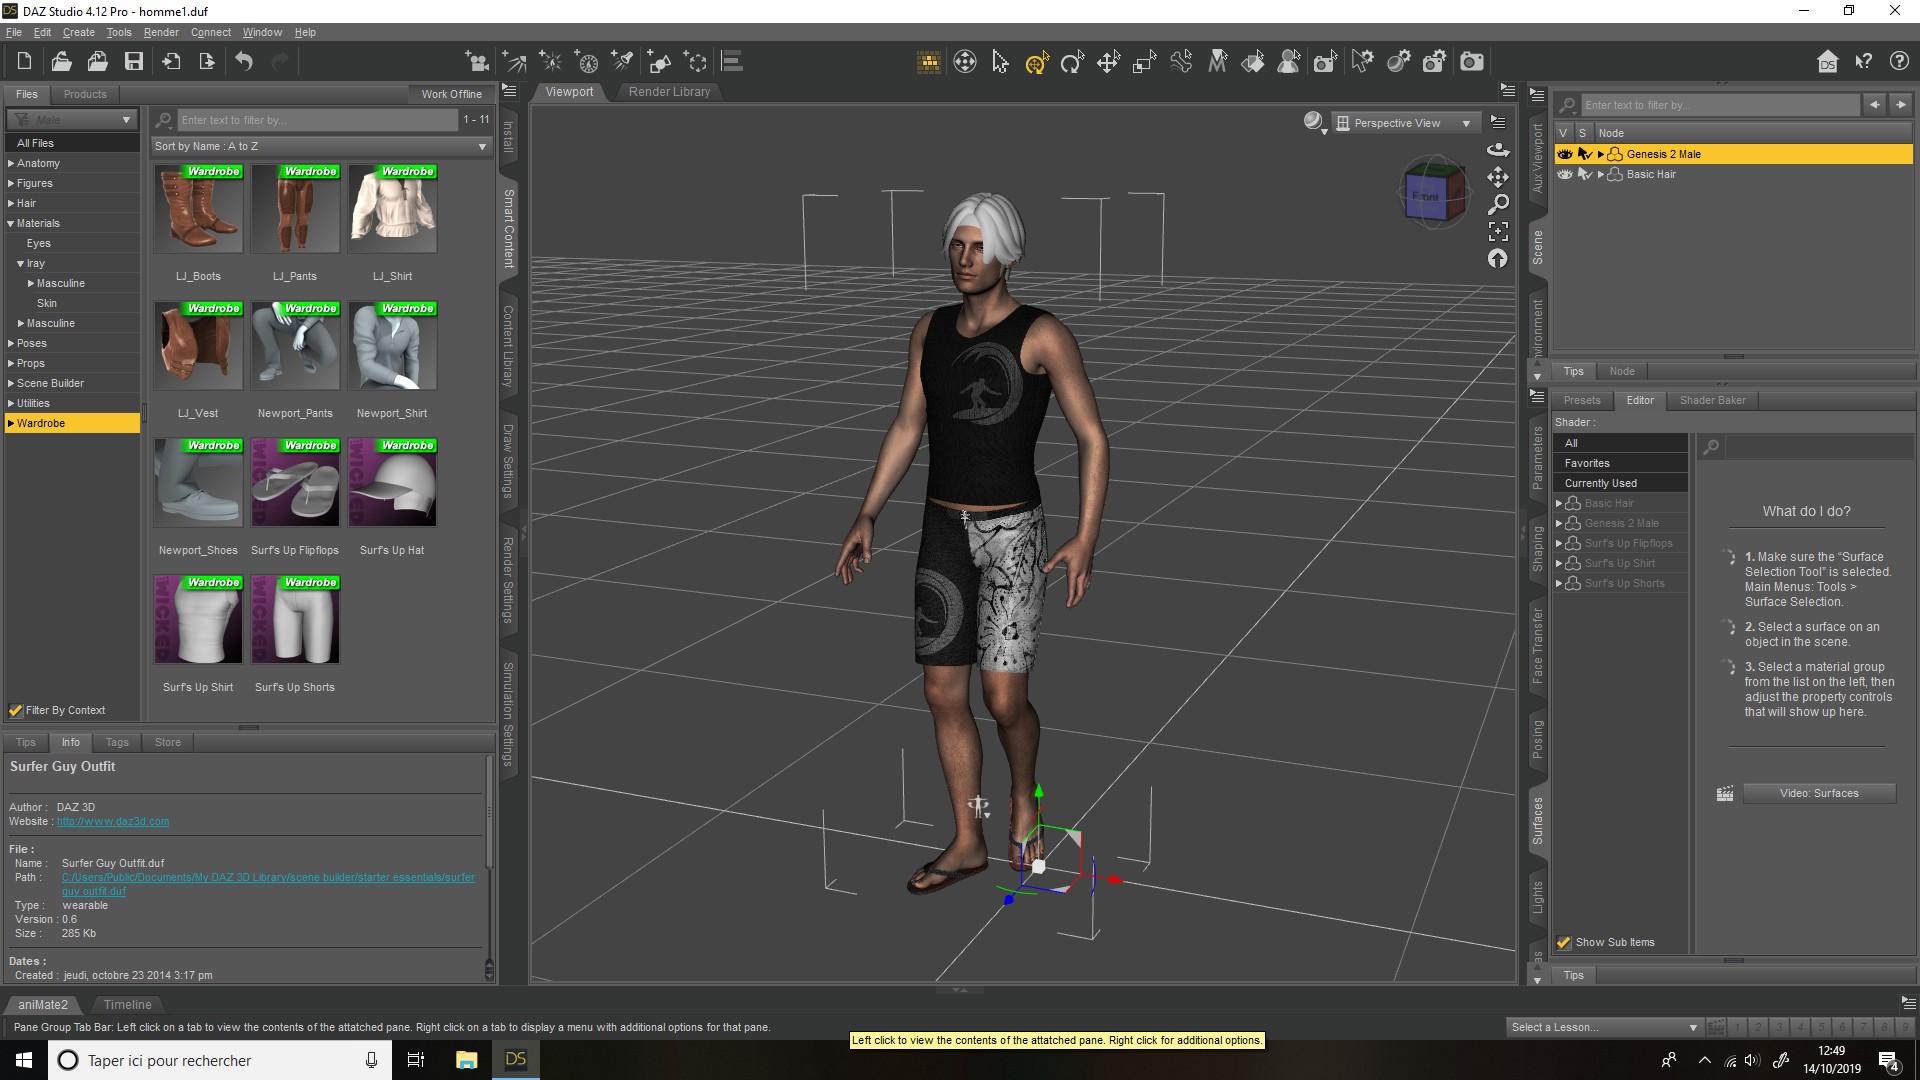Select the Translate tool

(1108, 62)
